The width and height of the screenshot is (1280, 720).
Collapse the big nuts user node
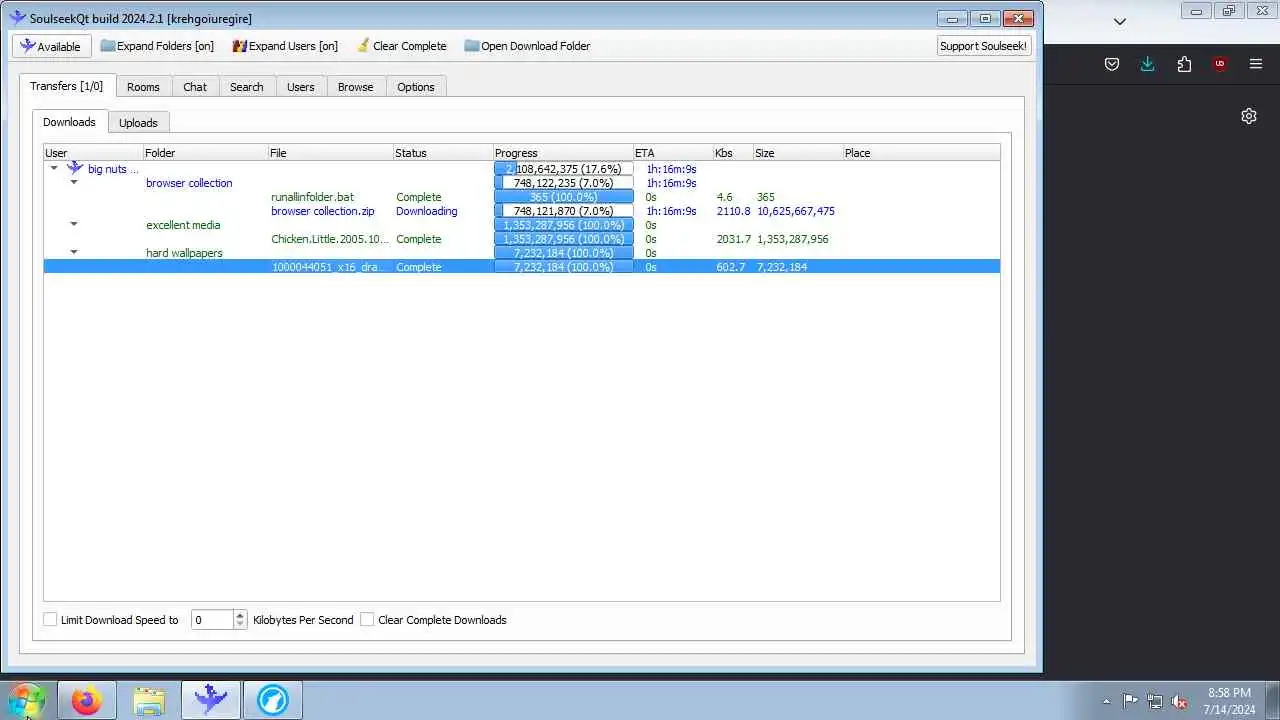tap(54, 169)
